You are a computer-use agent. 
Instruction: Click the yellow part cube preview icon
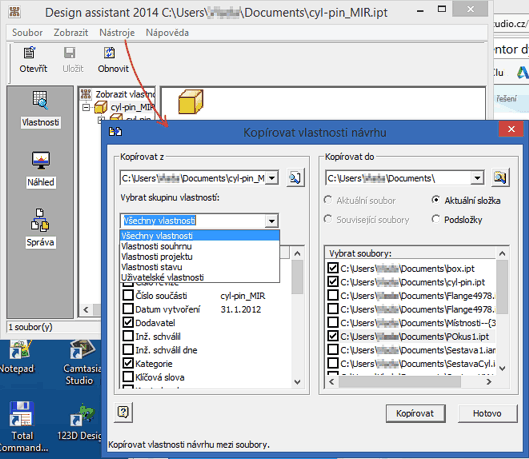(191, 102)
